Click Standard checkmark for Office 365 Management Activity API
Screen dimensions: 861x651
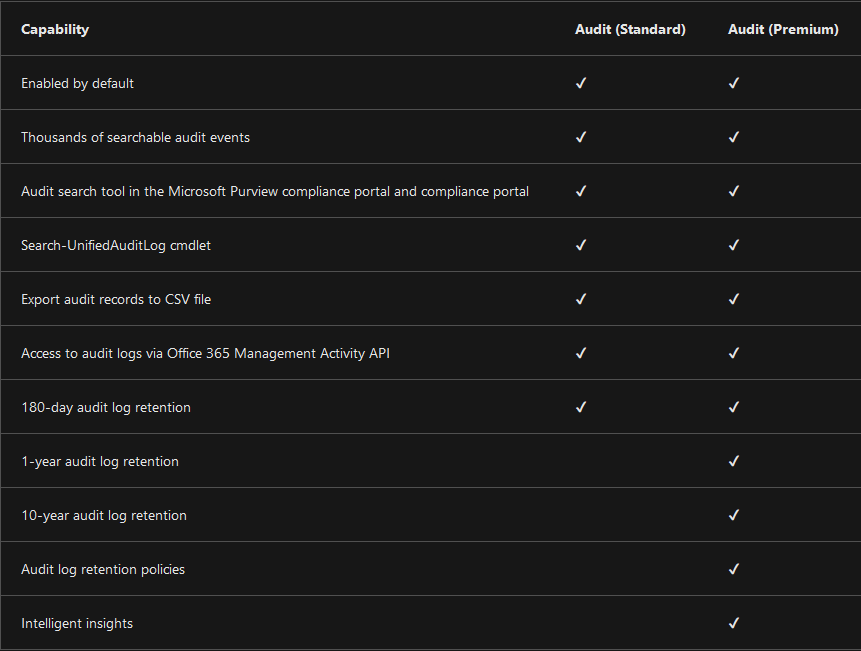[x=581, y=353]
